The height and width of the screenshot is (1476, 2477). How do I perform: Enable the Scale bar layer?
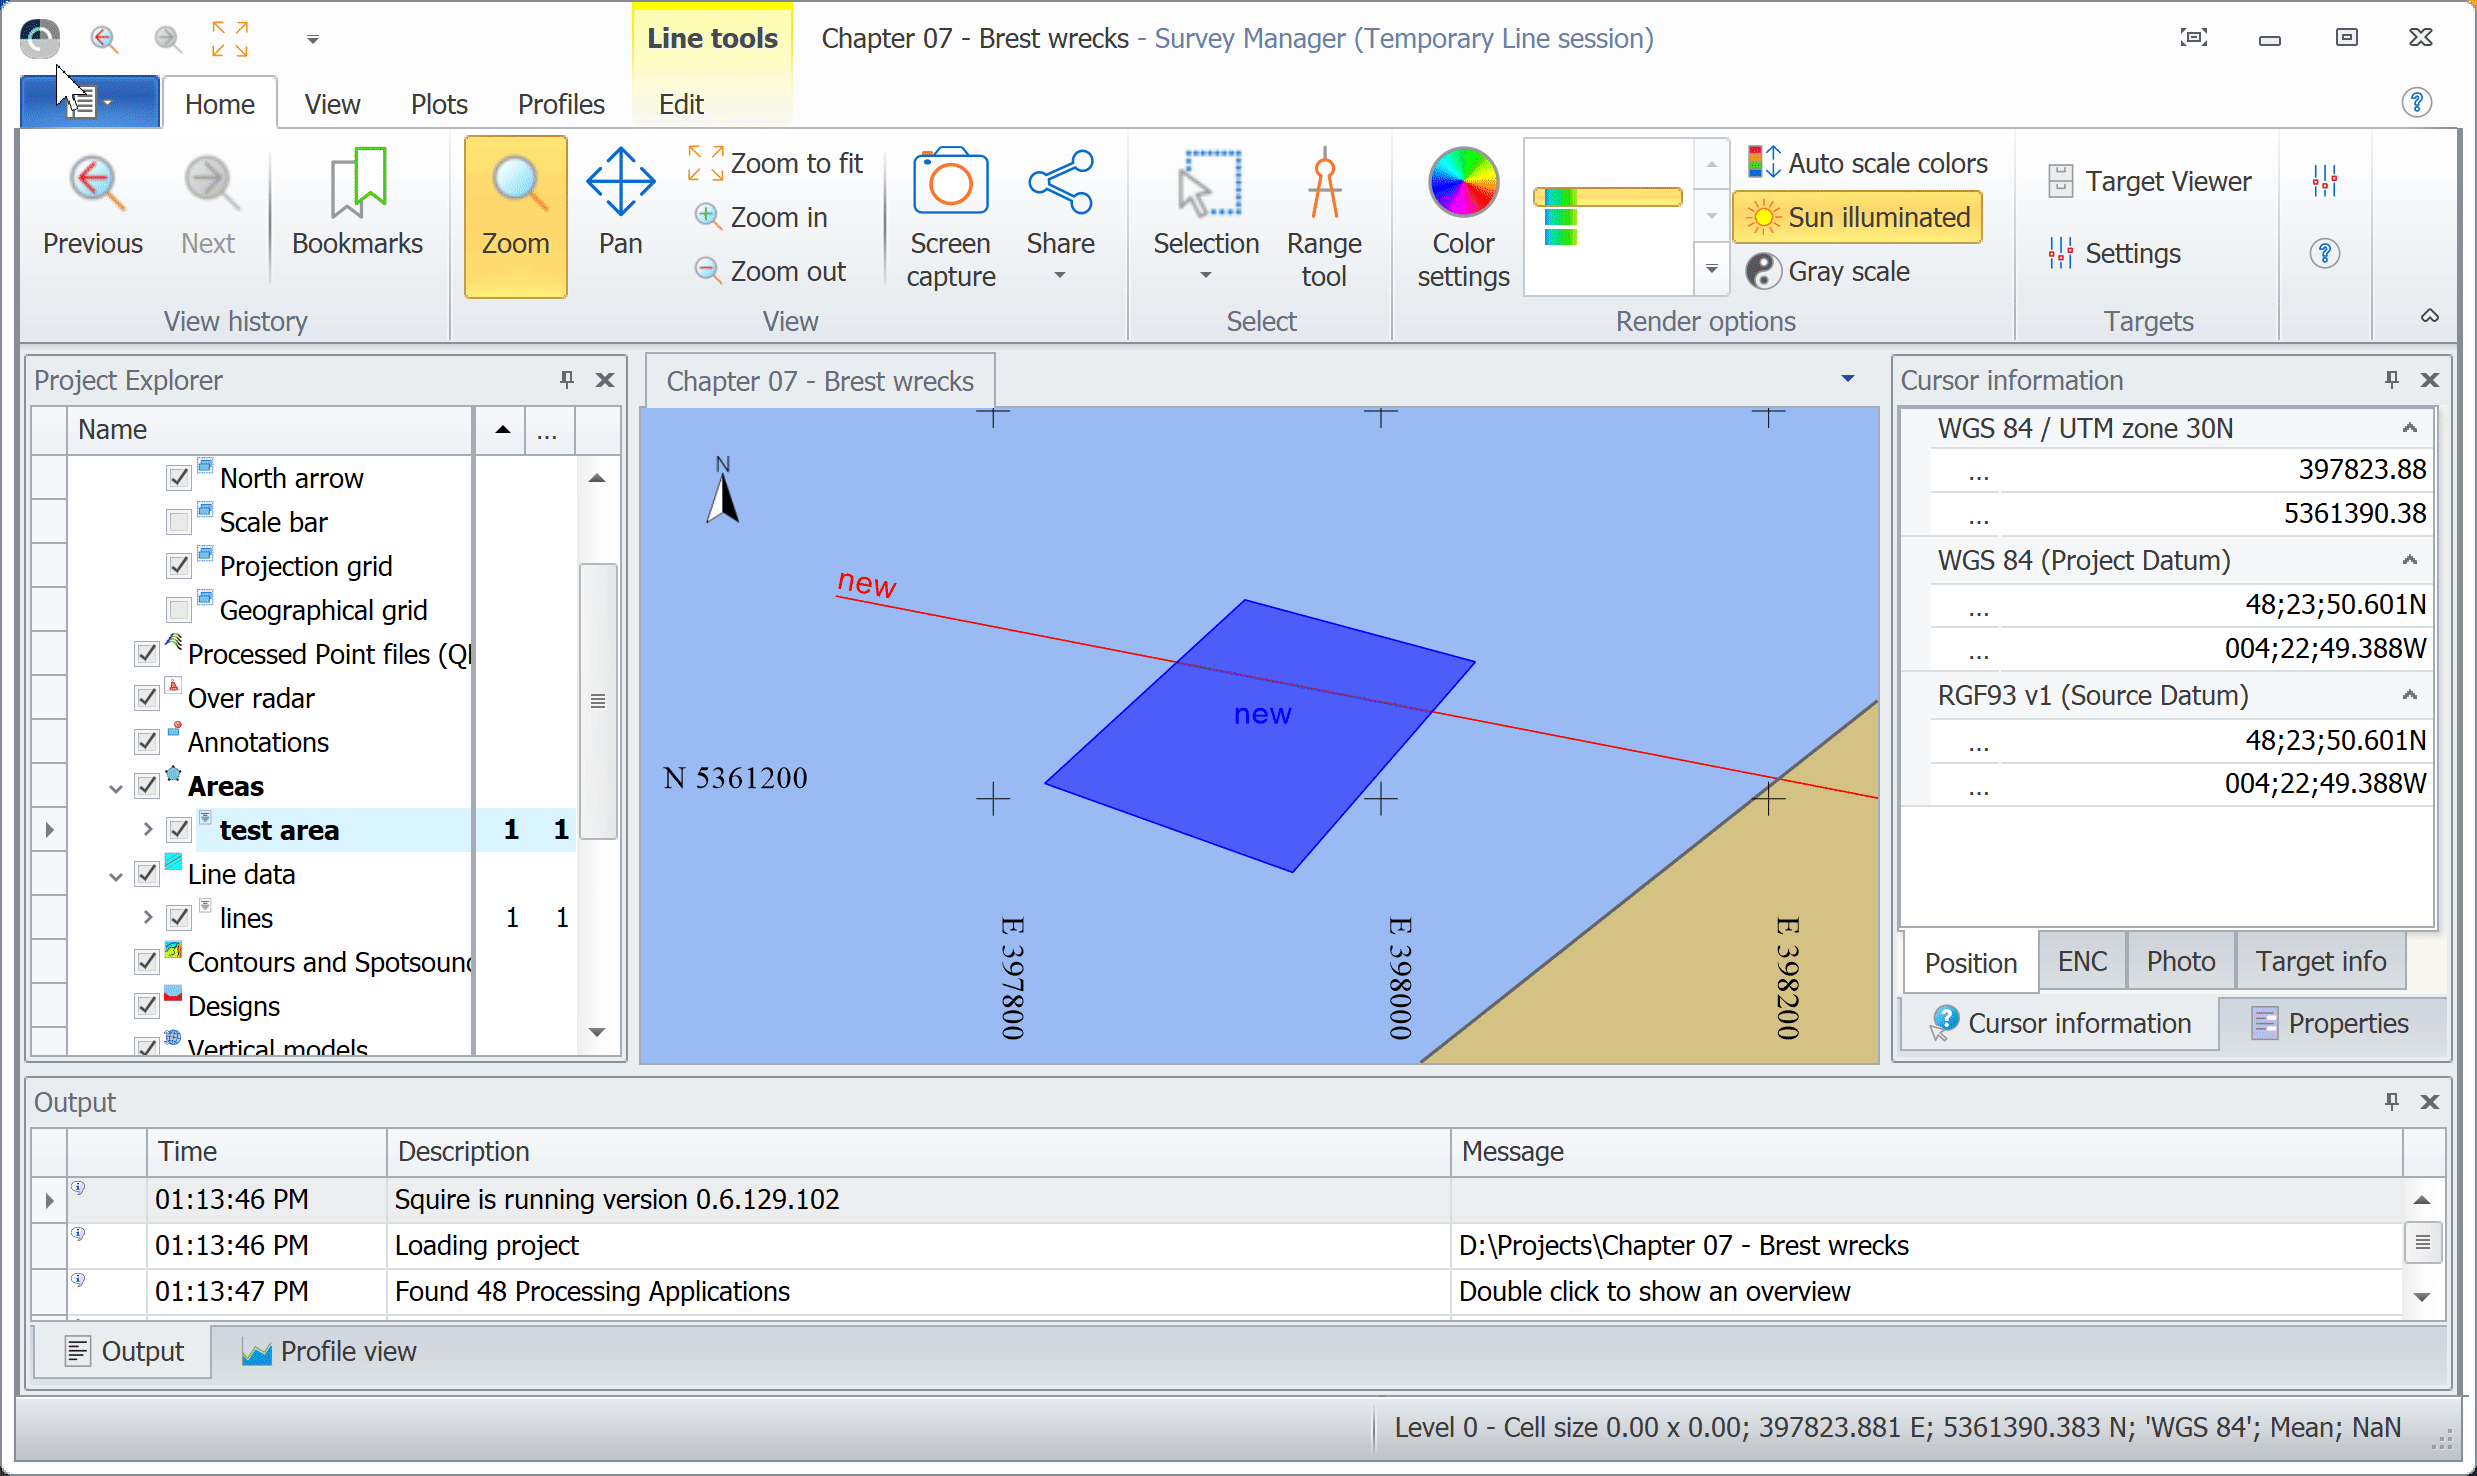[178, 521]
